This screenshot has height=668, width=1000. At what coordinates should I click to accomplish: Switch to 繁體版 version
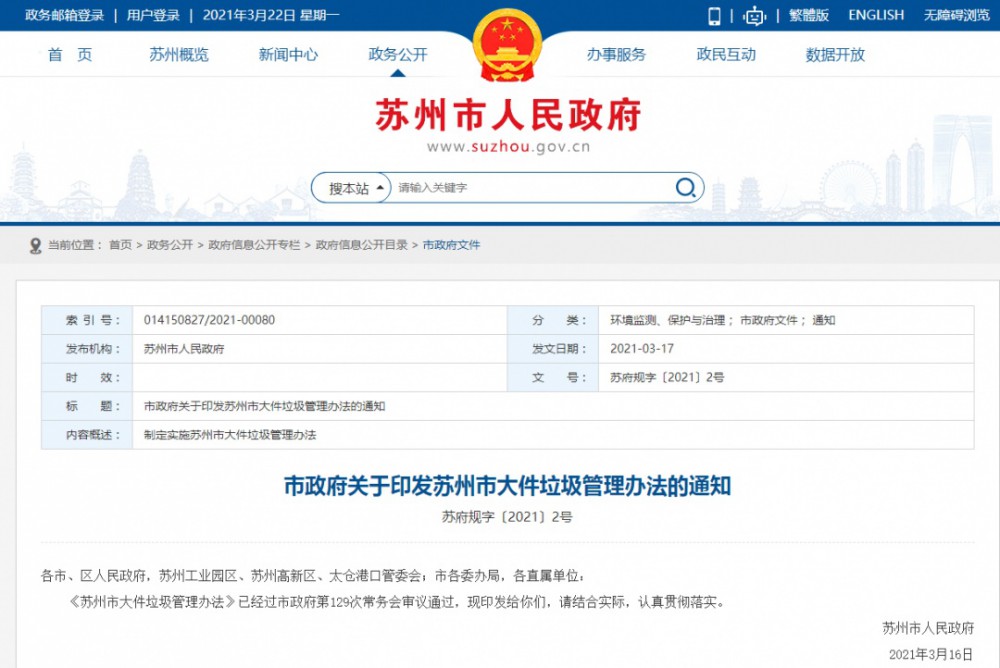[809, 15]
